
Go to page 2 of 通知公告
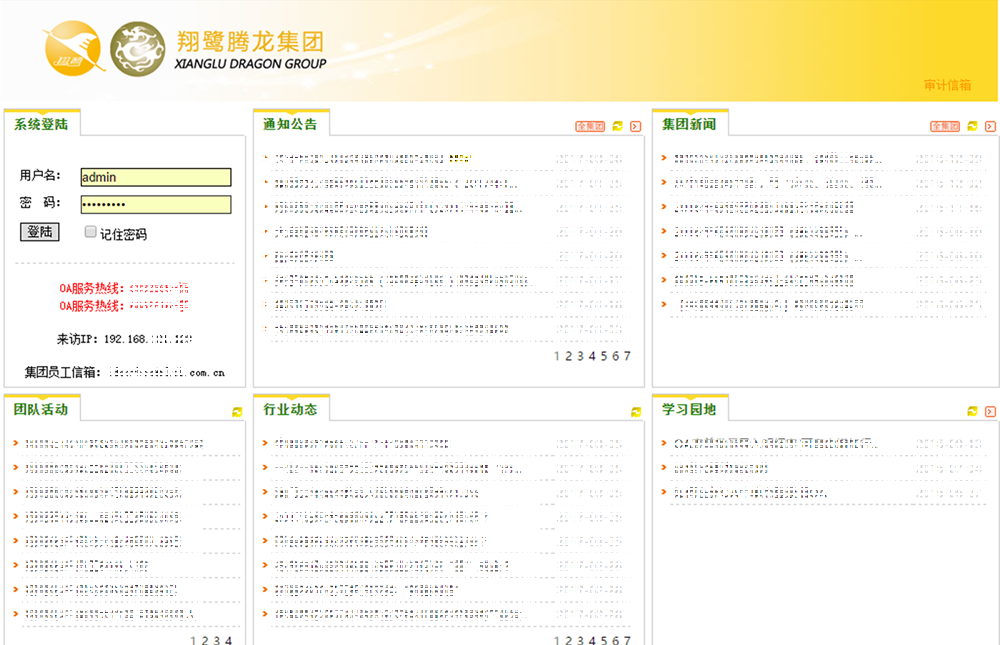click(x=568, y=356)
